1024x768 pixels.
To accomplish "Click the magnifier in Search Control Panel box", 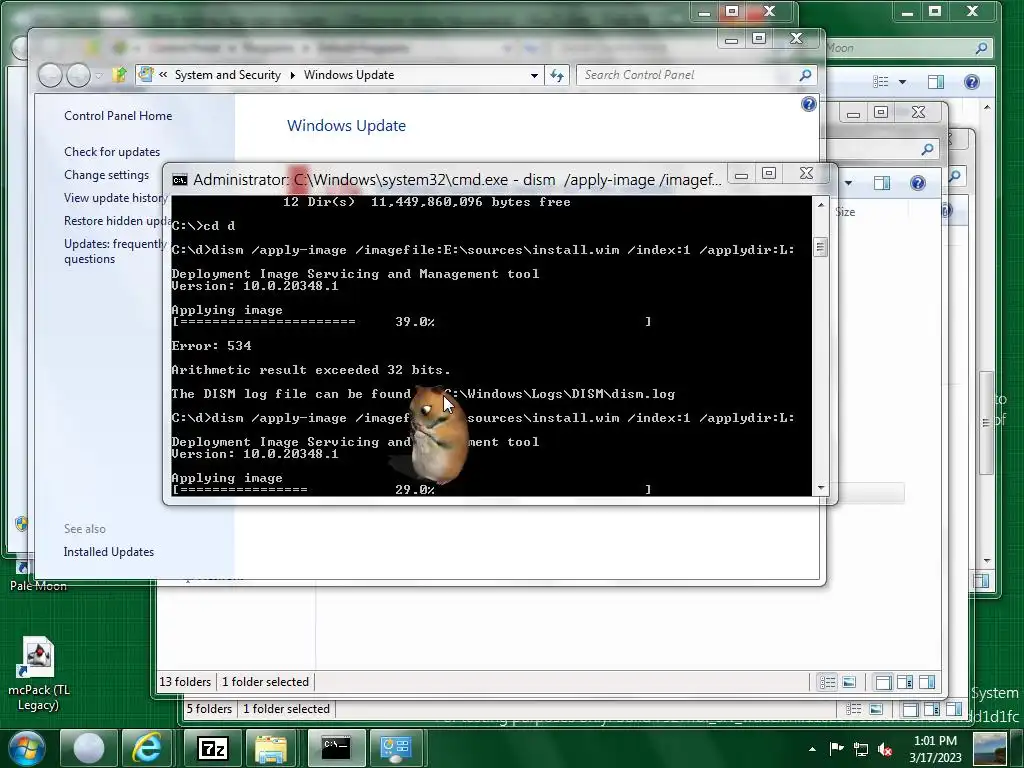I will tap(805, 75).
